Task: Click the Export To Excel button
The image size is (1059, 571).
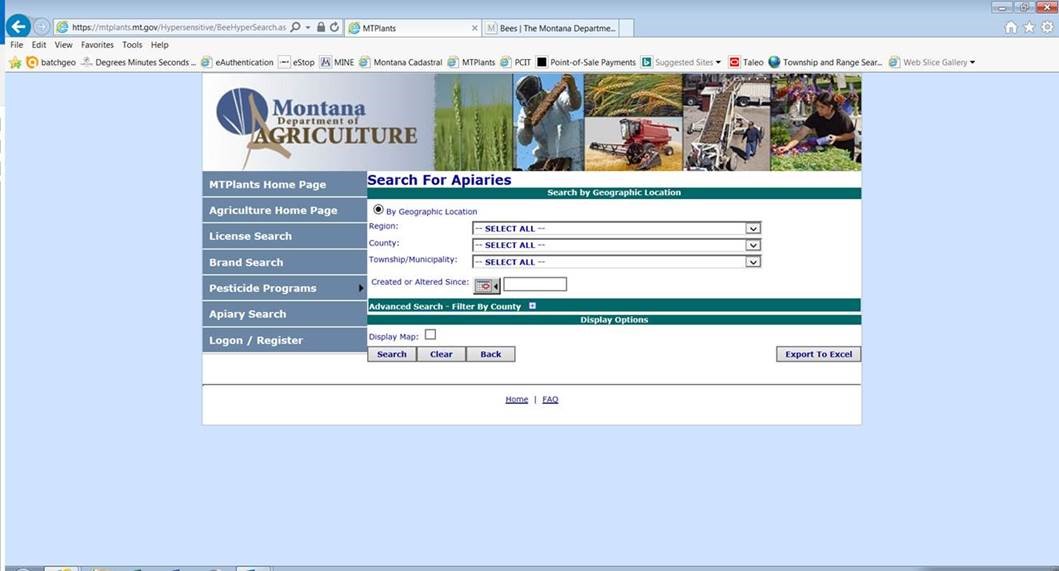Action: pyautogui.click(x=818, y=354)
